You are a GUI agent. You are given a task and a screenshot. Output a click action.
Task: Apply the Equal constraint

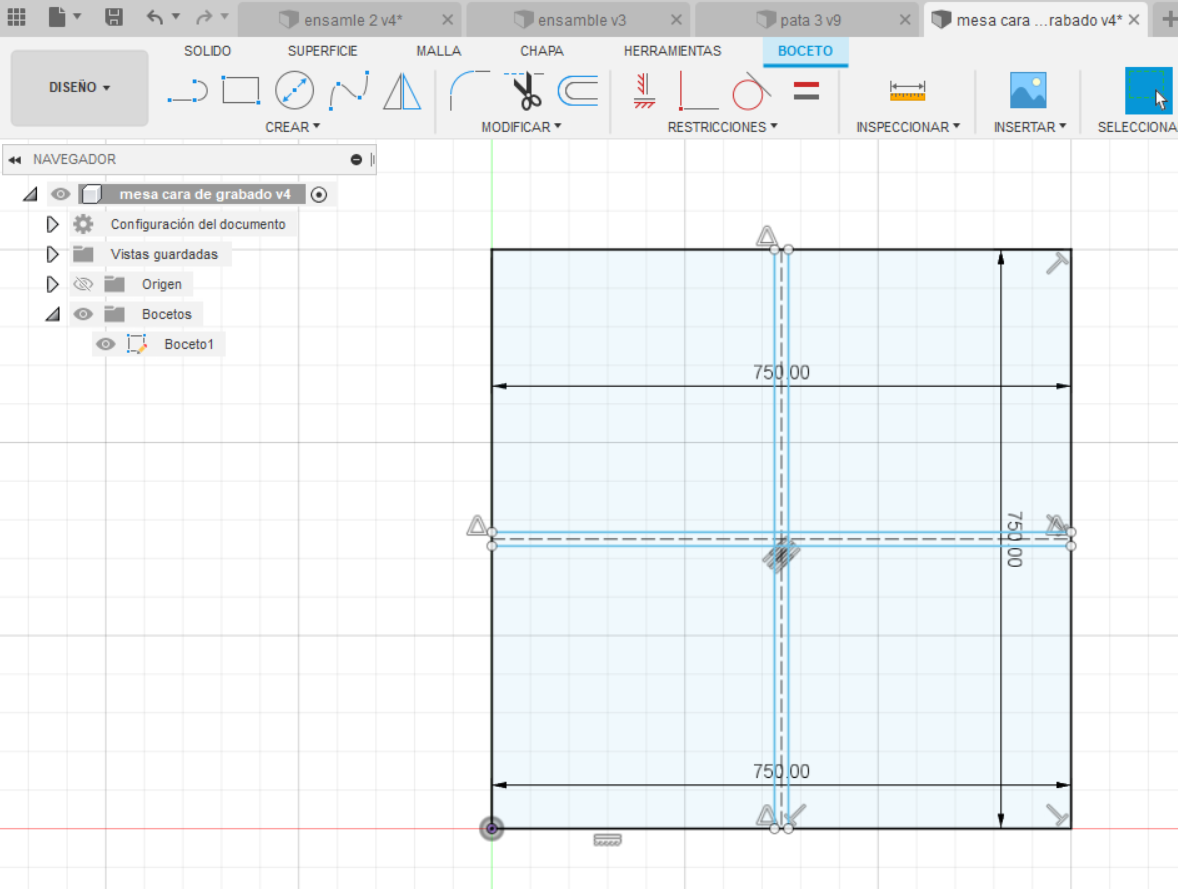[806, 91]
